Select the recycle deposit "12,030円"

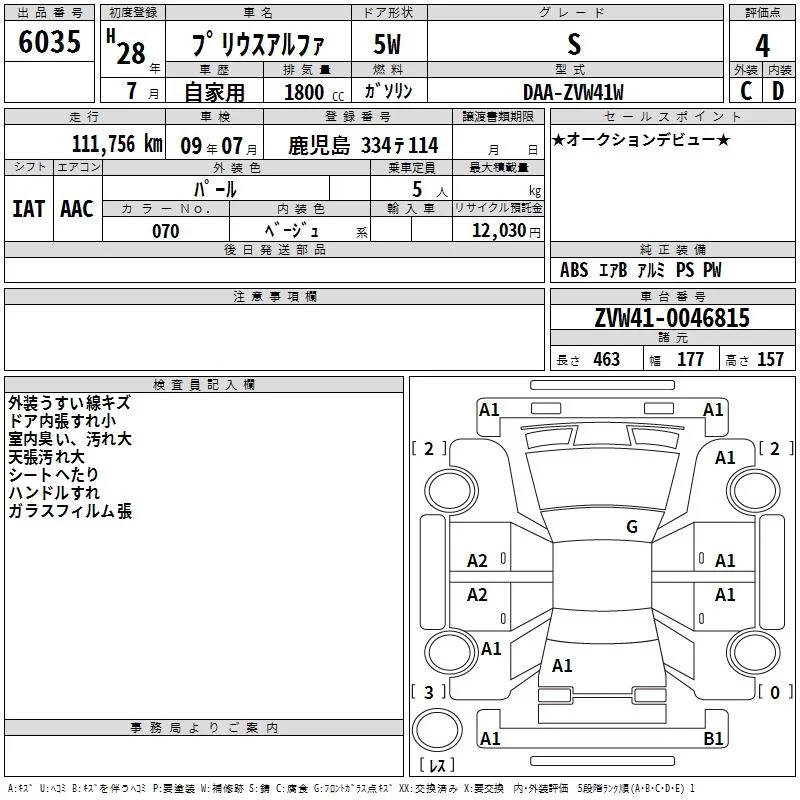pyautogui.click(x=506, y=231)
